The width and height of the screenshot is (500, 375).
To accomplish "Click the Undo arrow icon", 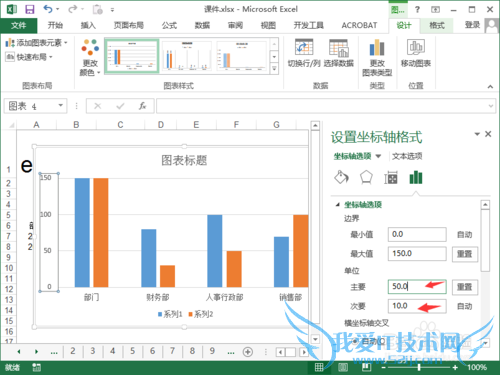I will tap(48, 9).
